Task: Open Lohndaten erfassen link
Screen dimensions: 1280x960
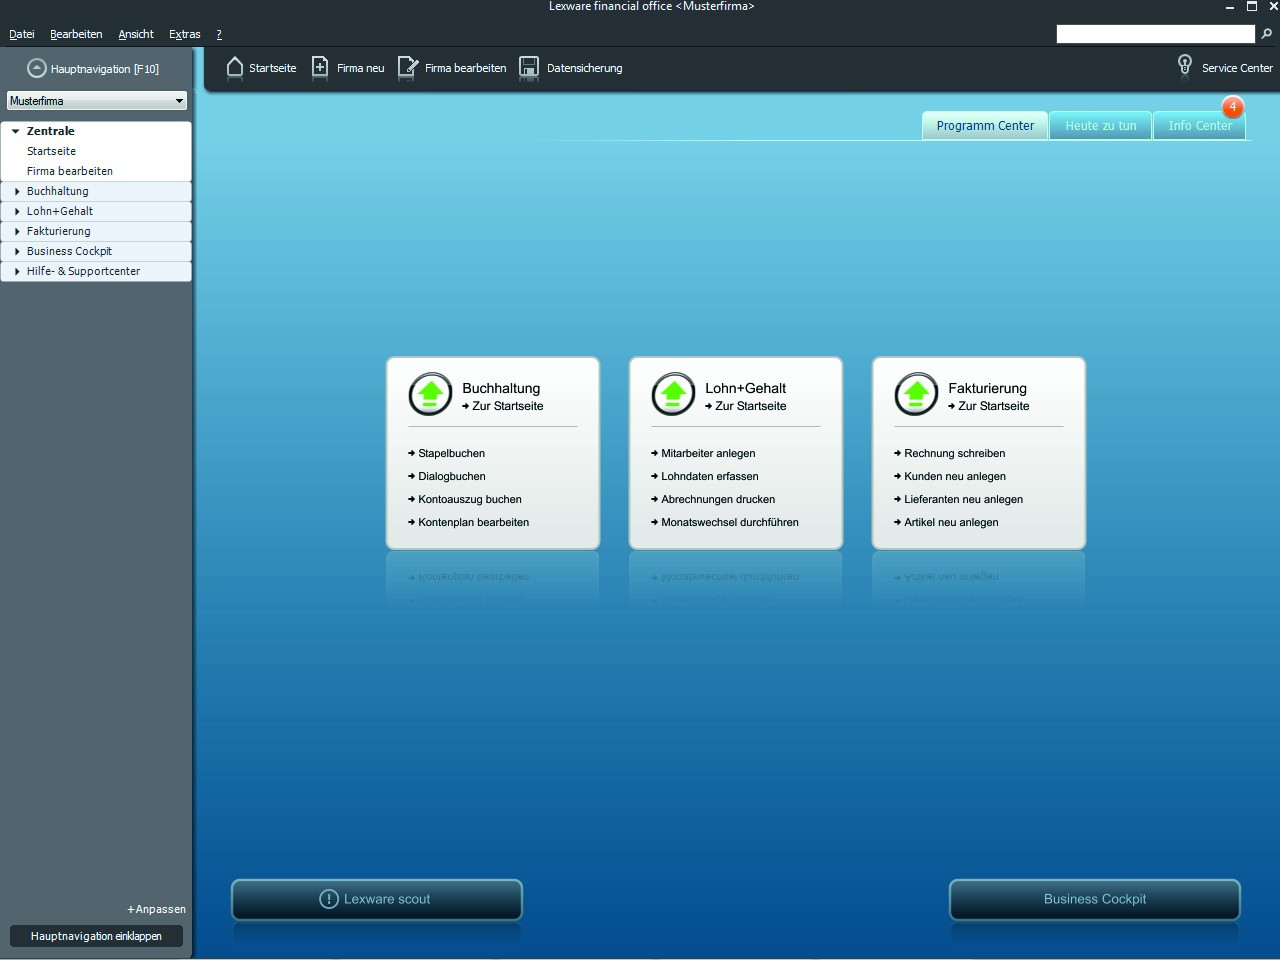Action: tap(705, 476)
